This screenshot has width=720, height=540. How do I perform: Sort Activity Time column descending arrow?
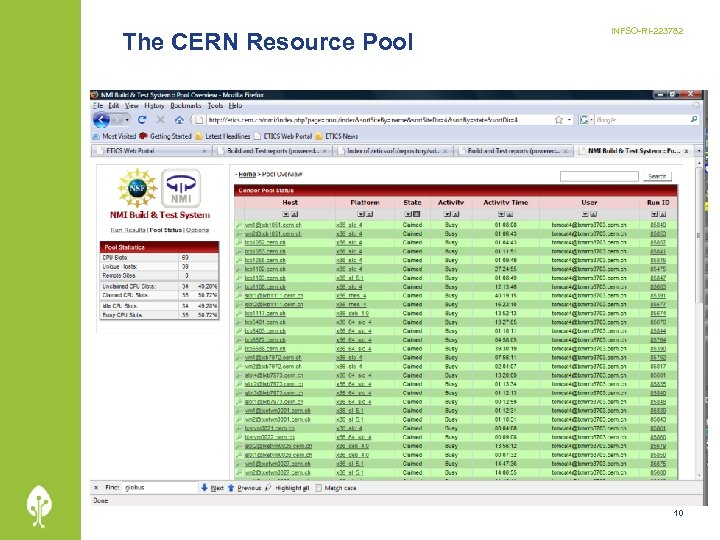point(501,214)
